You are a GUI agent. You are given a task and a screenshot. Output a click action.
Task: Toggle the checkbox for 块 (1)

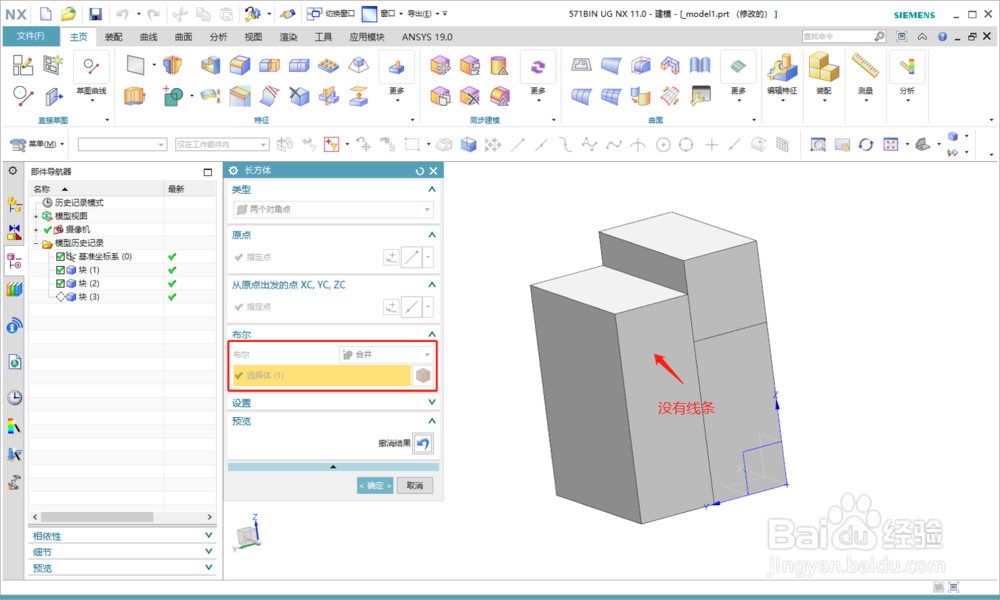click(60, 270)
